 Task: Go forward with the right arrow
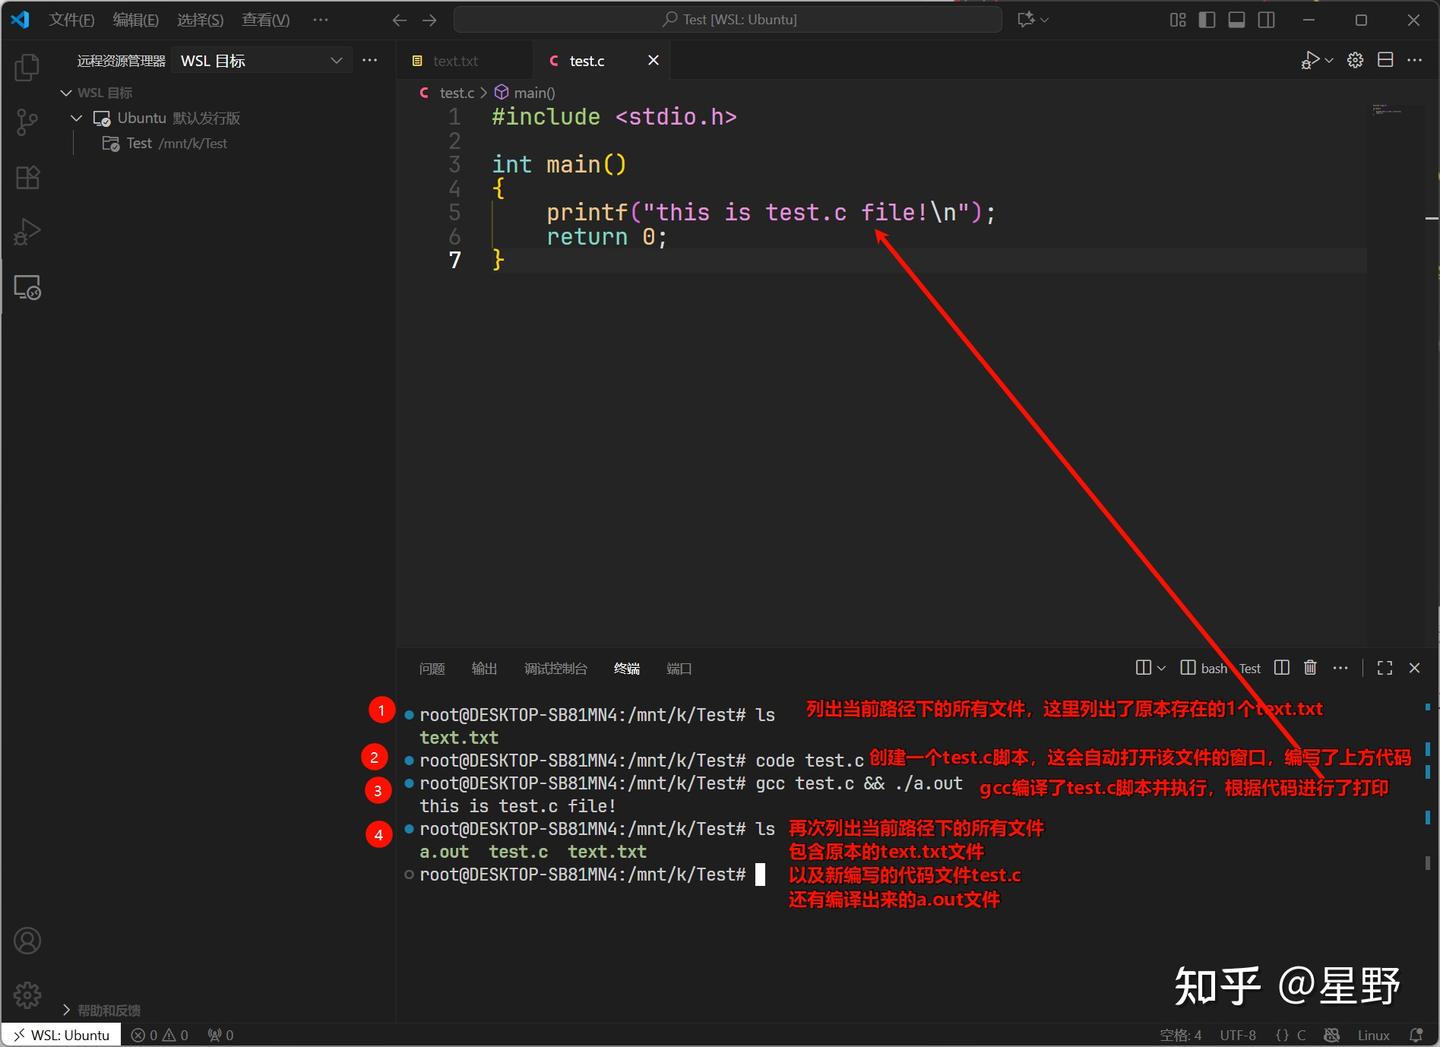(x=429, y=20)
